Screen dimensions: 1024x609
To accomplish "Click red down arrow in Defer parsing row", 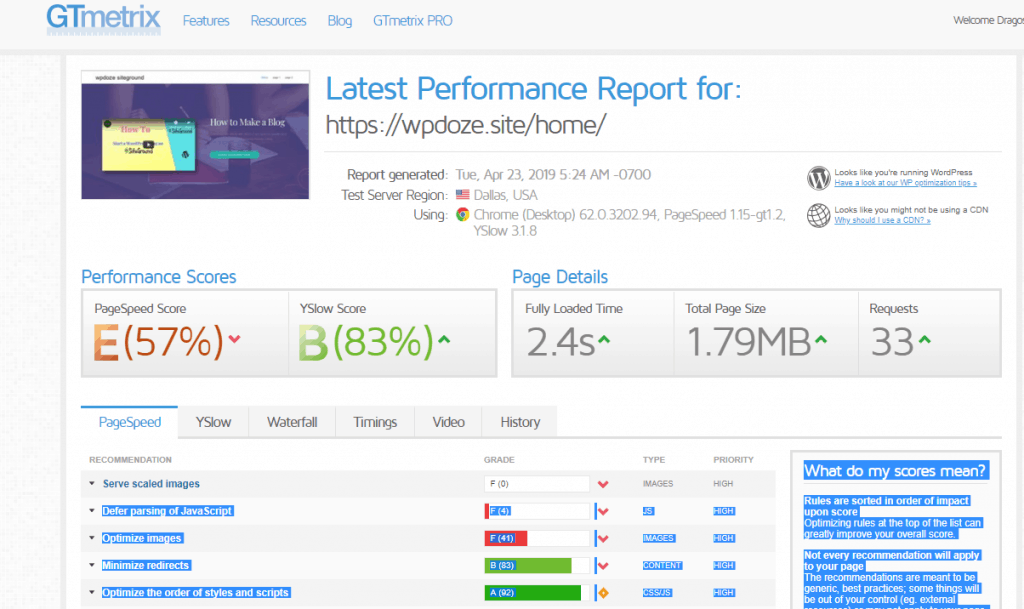I will [x=603, y=512].
